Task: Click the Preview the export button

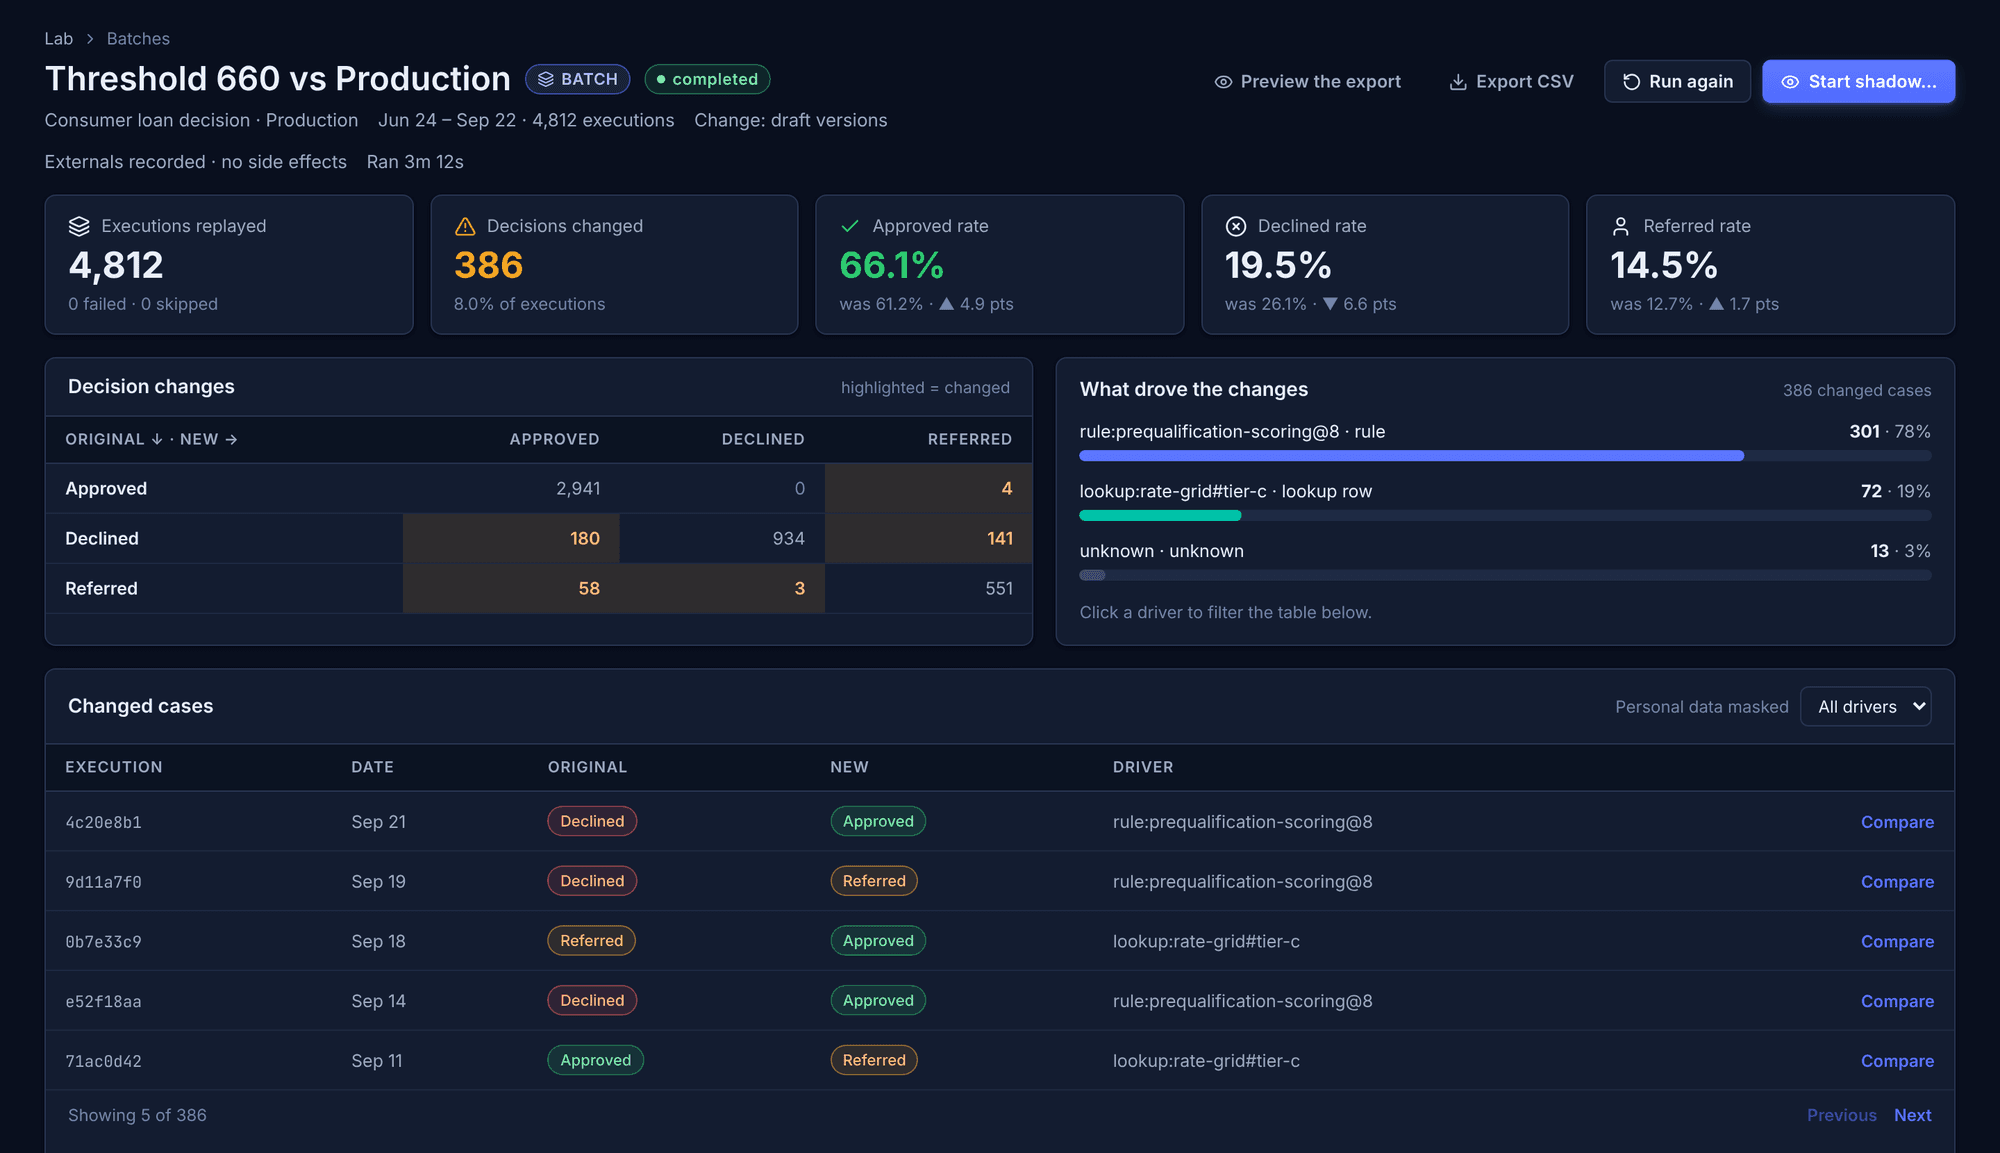Action: point(1307,82)
